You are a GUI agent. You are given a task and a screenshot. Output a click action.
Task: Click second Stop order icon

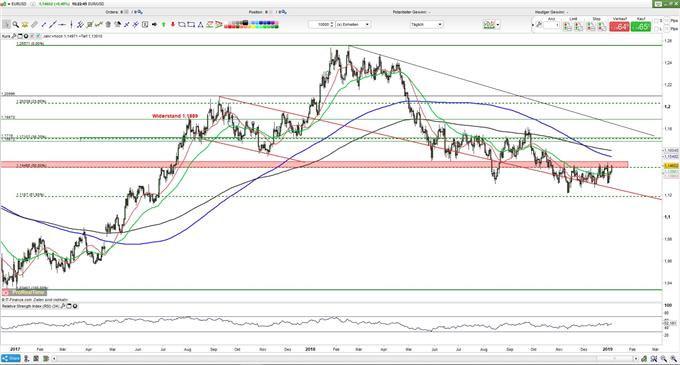coord(602,27)
